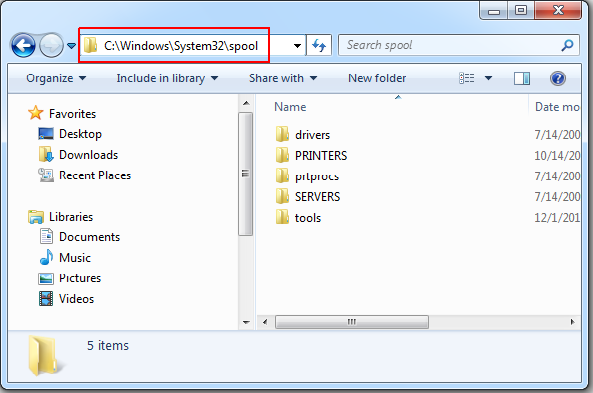This screenshot has height=393, width=593.
Task: Open the Libraries node label
Action: tap(71, 217)
